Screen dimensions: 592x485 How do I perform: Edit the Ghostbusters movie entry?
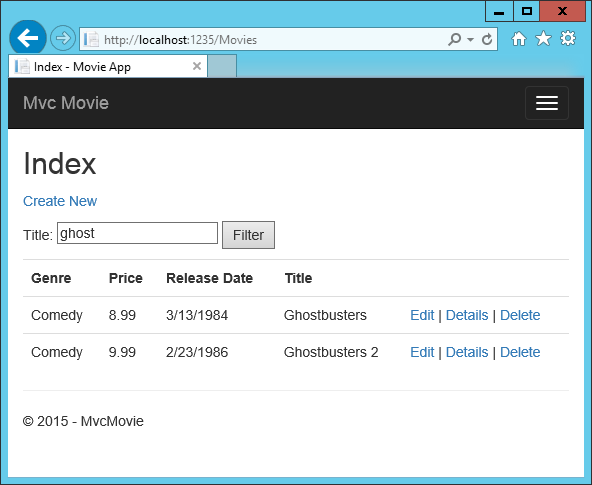pos(422,315)
